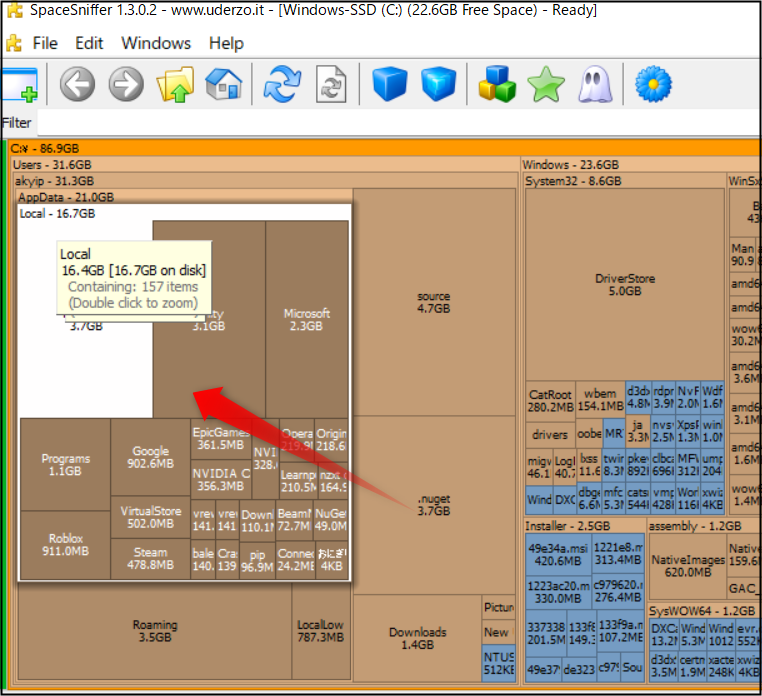This screenshot has width=762, height=696.
Task: Click the Downloads 1.4GB block
Action: tap(417, 638)
